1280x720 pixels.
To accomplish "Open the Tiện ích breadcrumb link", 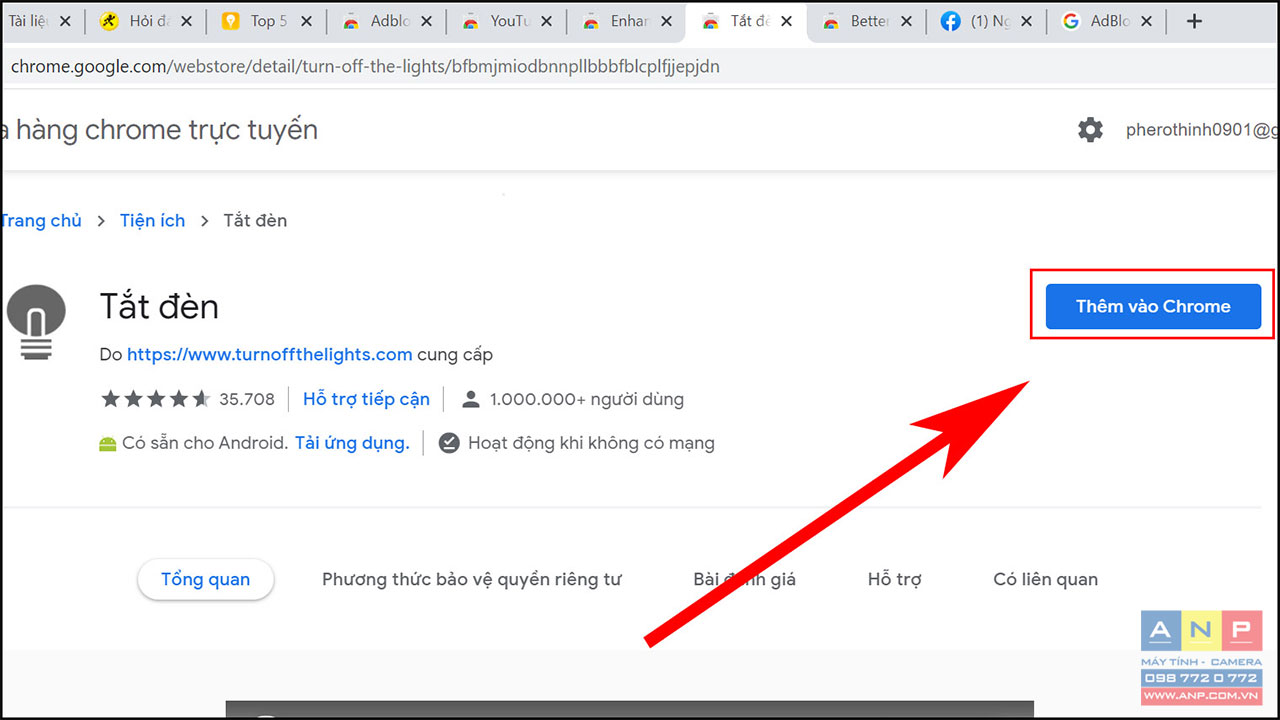I will click(152, 221).
